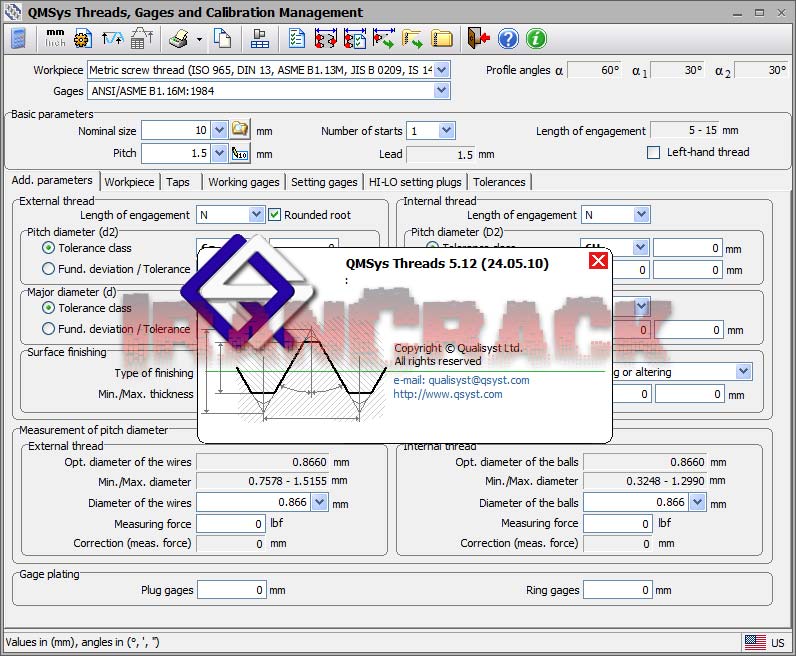Close the QMSys Threads about popup
Screen dimensions: 796x656
pos(598,261)
